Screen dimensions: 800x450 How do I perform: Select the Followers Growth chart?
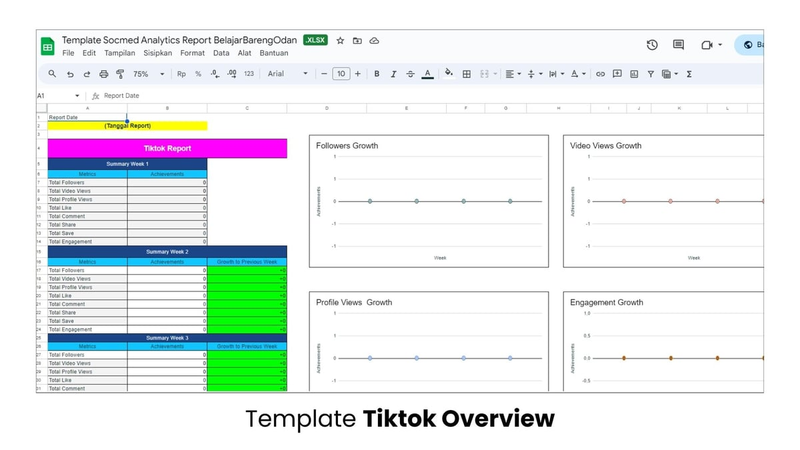[429, 201]
